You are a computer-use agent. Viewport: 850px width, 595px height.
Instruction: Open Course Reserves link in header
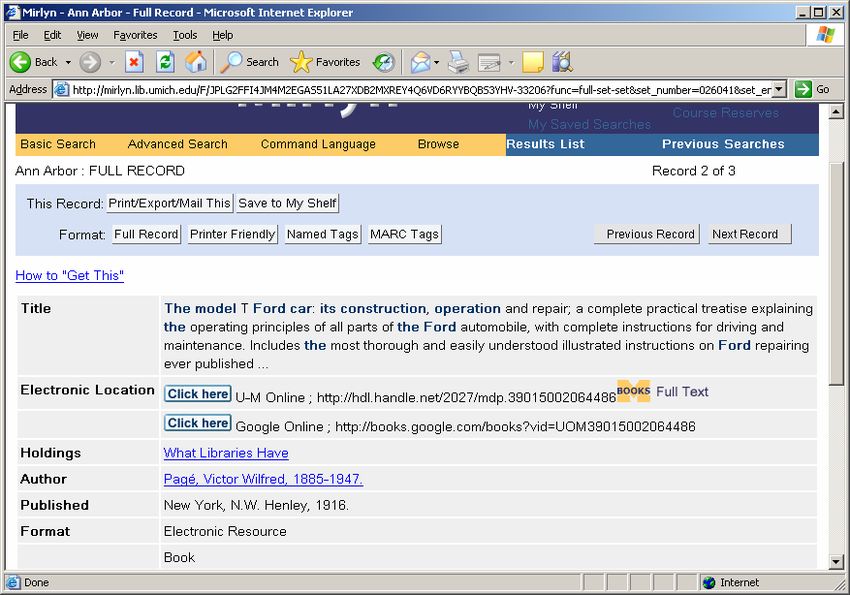725,113
